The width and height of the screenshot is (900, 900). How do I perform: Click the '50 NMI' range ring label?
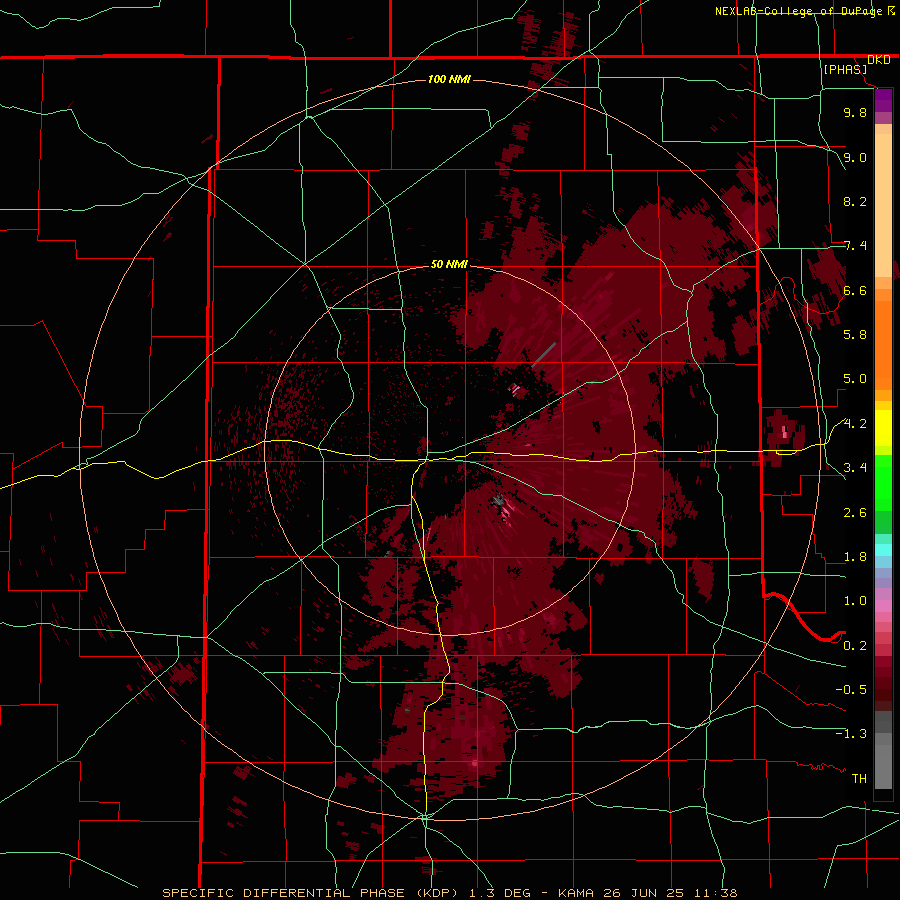(449, 265)
